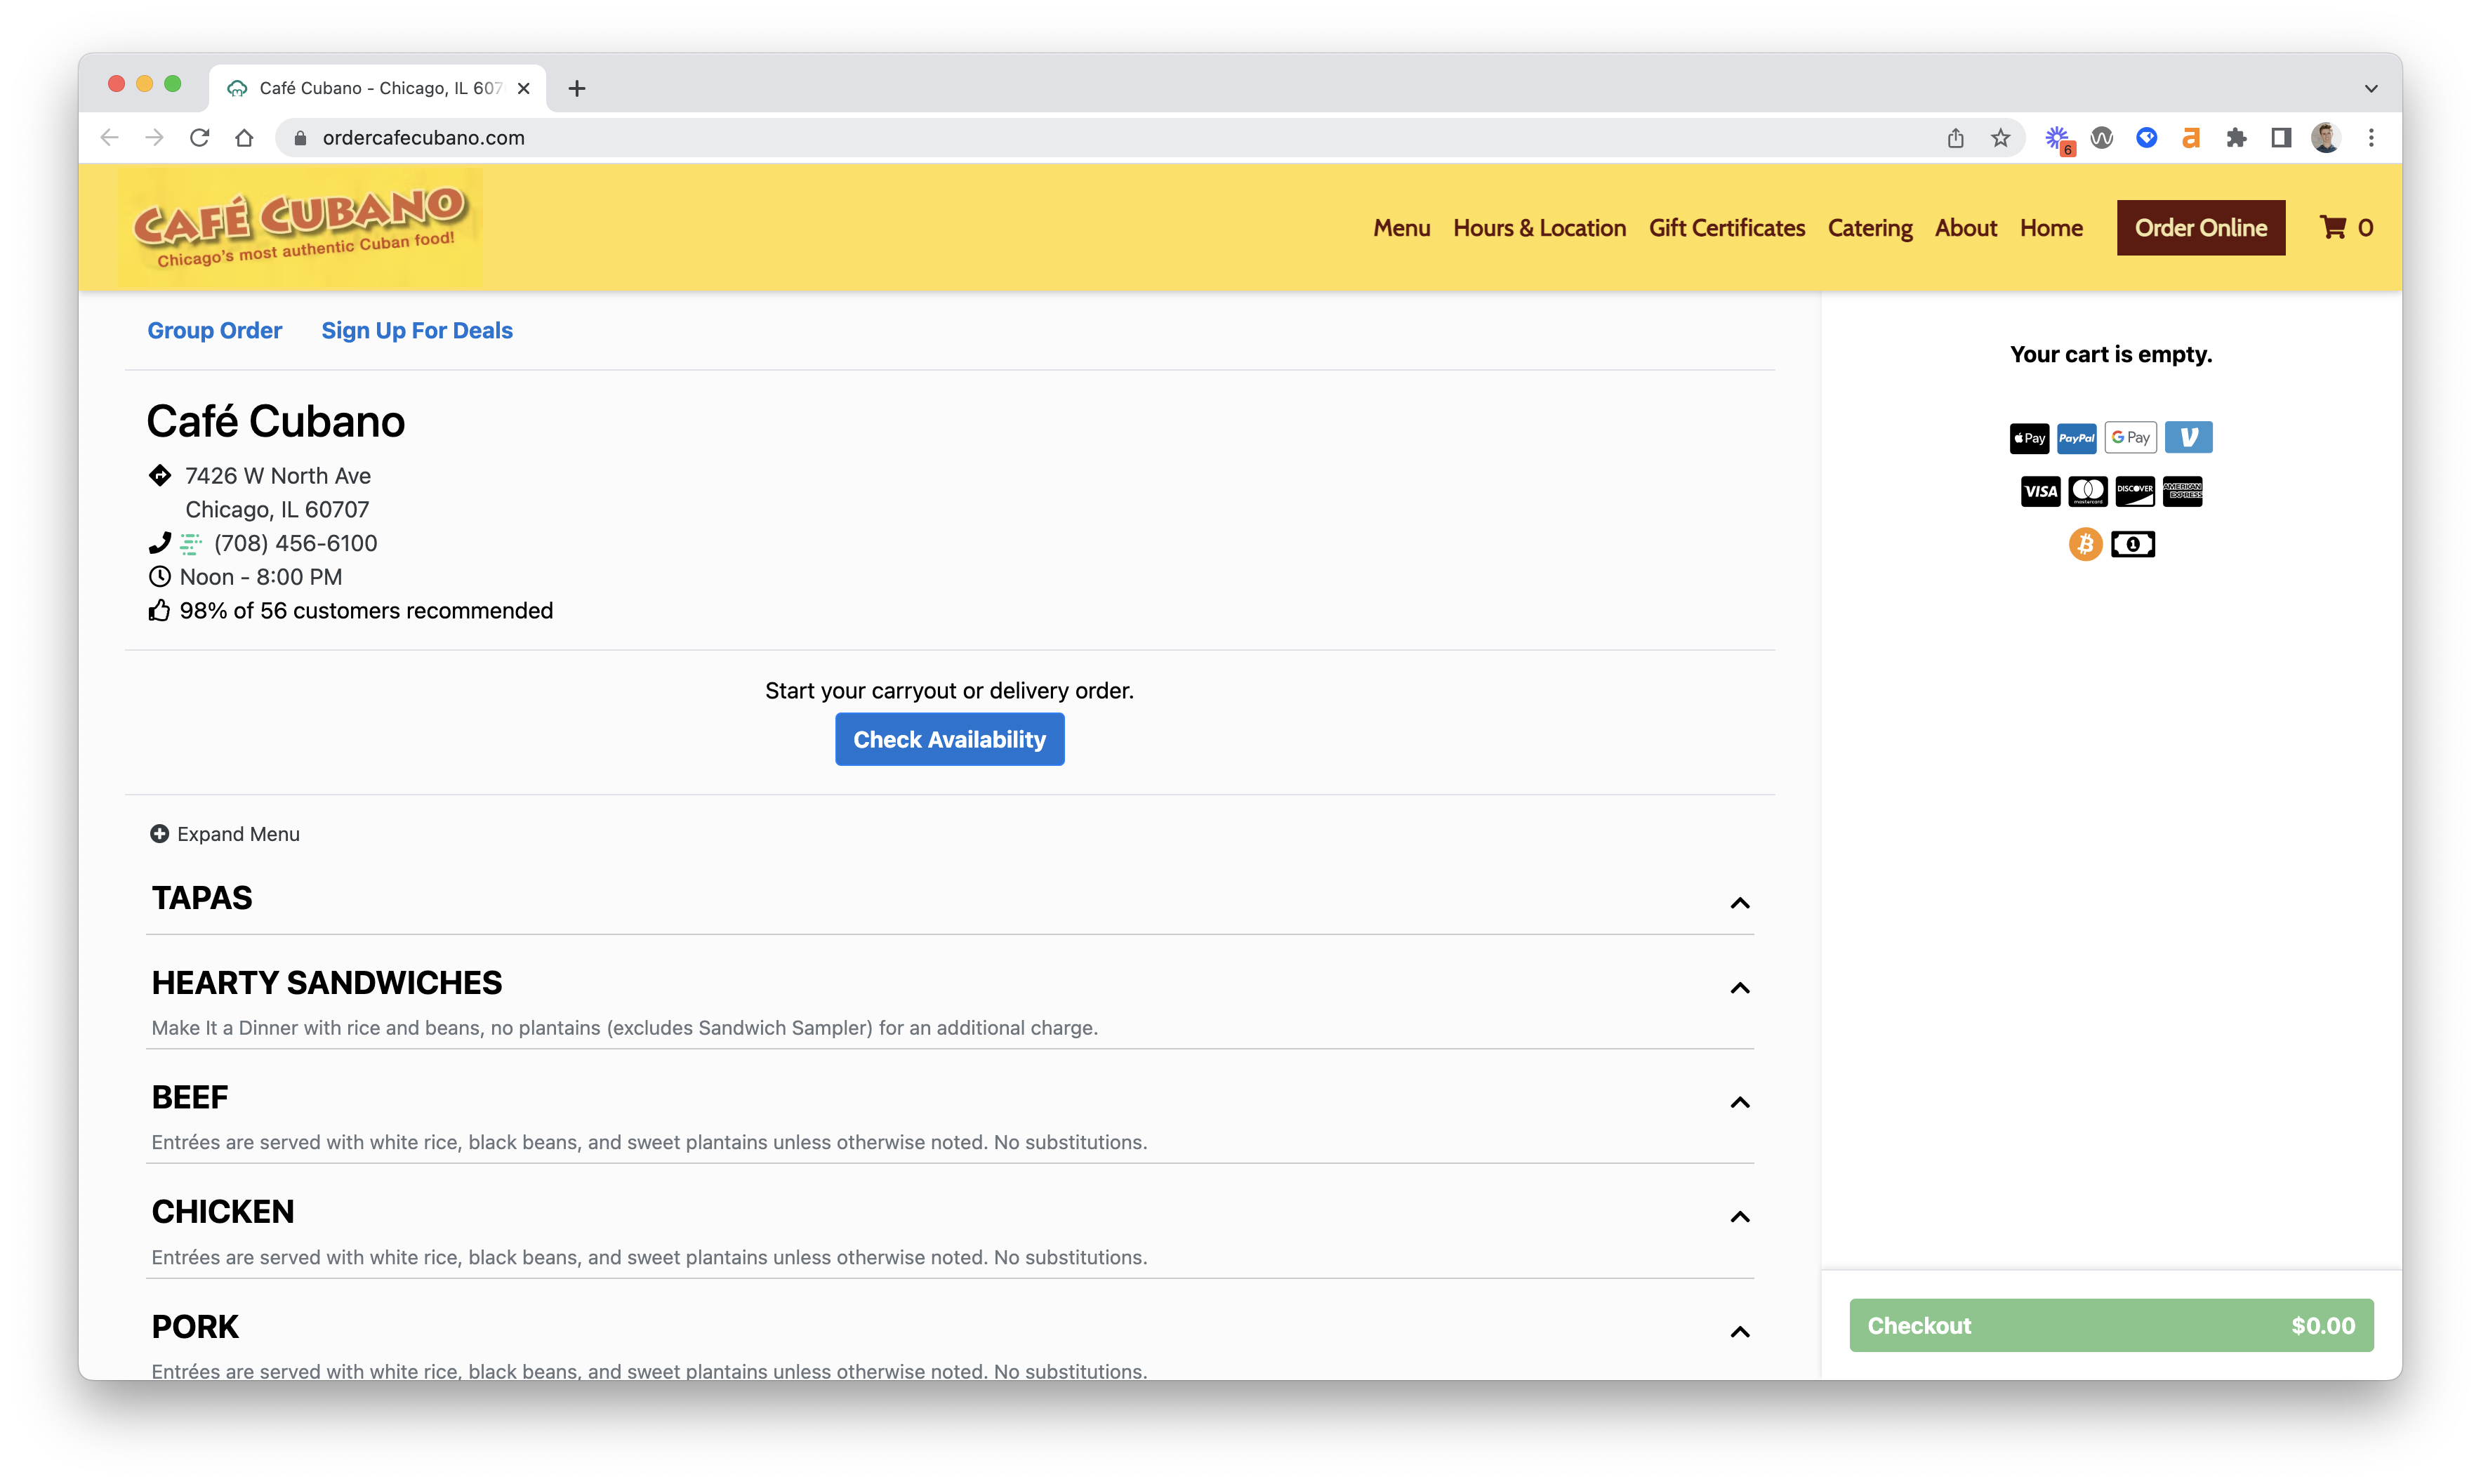Click the Visa card icon
The image size is (2481, 1484).
click(x=2040, y=491)
